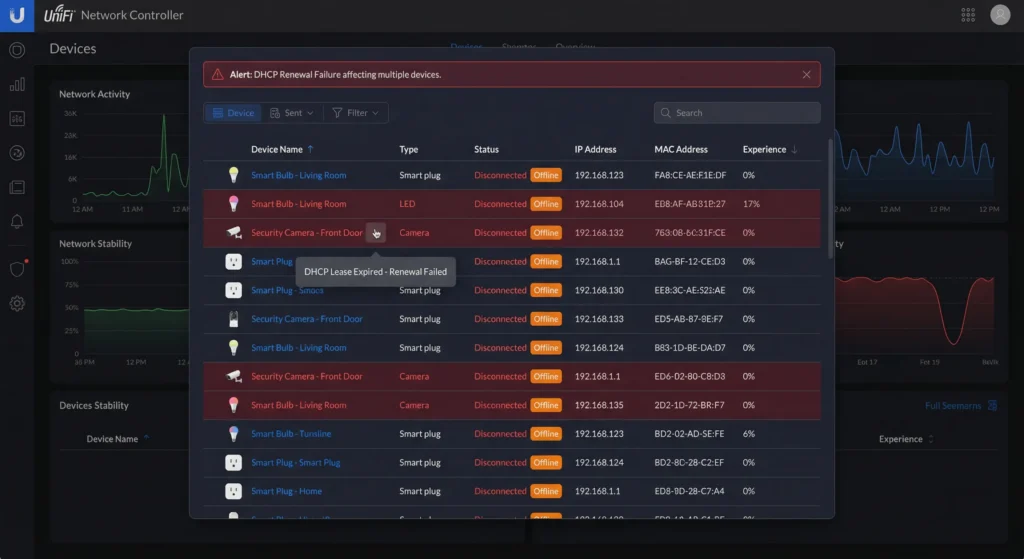1024x559 pixels.
Task: Click plug icon for Smart Plug - Smart Plug
Action: pos(233,462)
